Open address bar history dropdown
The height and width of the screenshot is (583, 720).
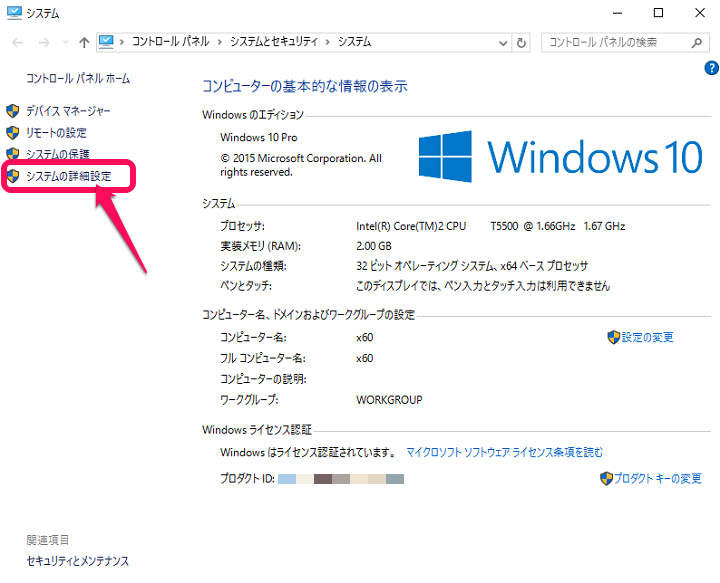pyautogui.click(x=503, y=43)
